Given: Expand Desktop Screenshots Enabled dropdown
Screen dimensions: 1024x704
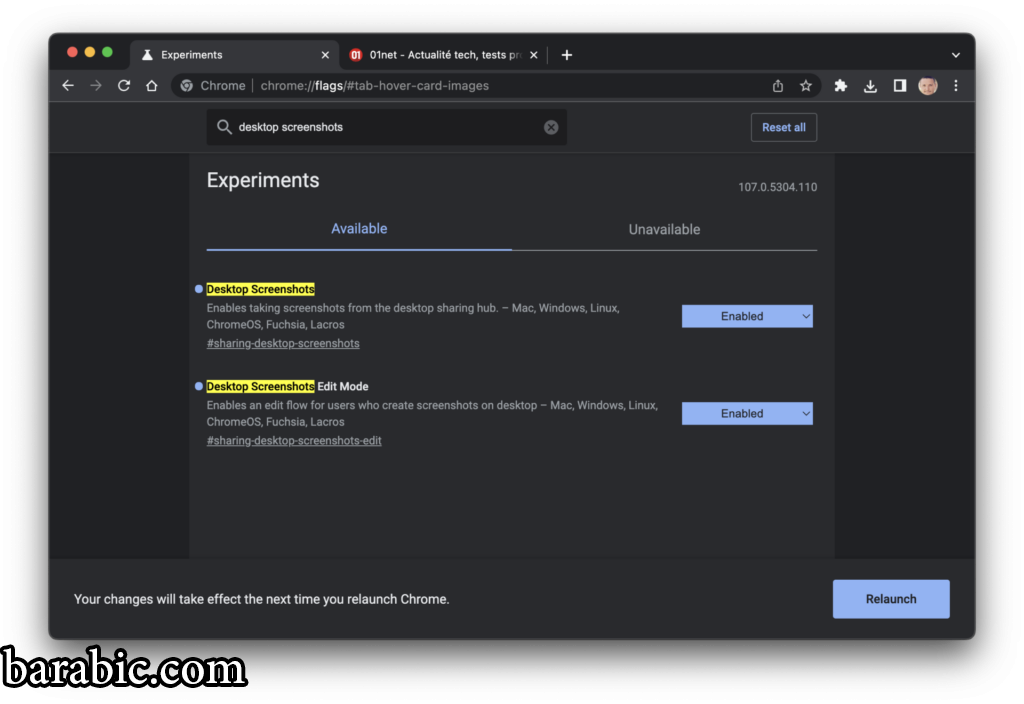Looking at the screenshot, I should (747, 316).
